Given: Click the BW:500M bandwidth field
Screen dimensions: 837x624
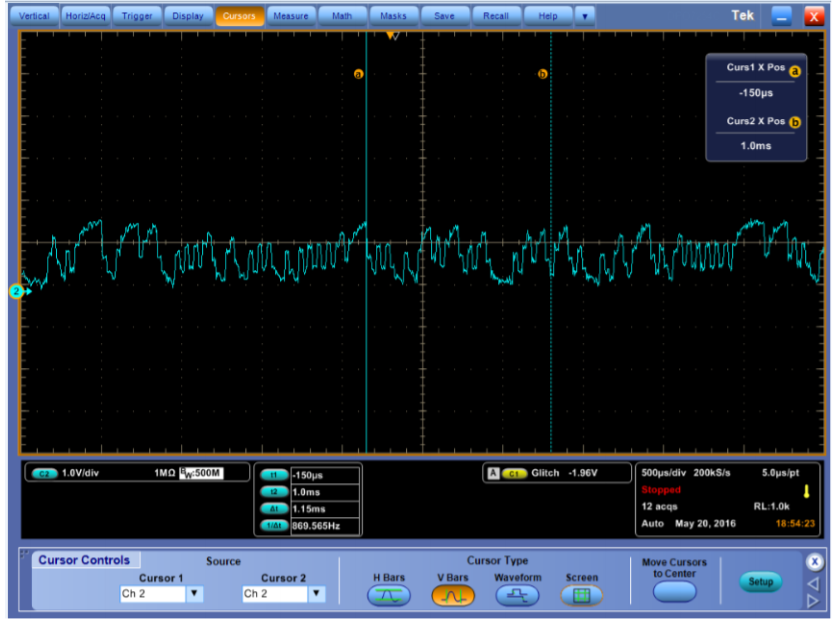Looking at the screenshot, I should (x=201, y=473).
